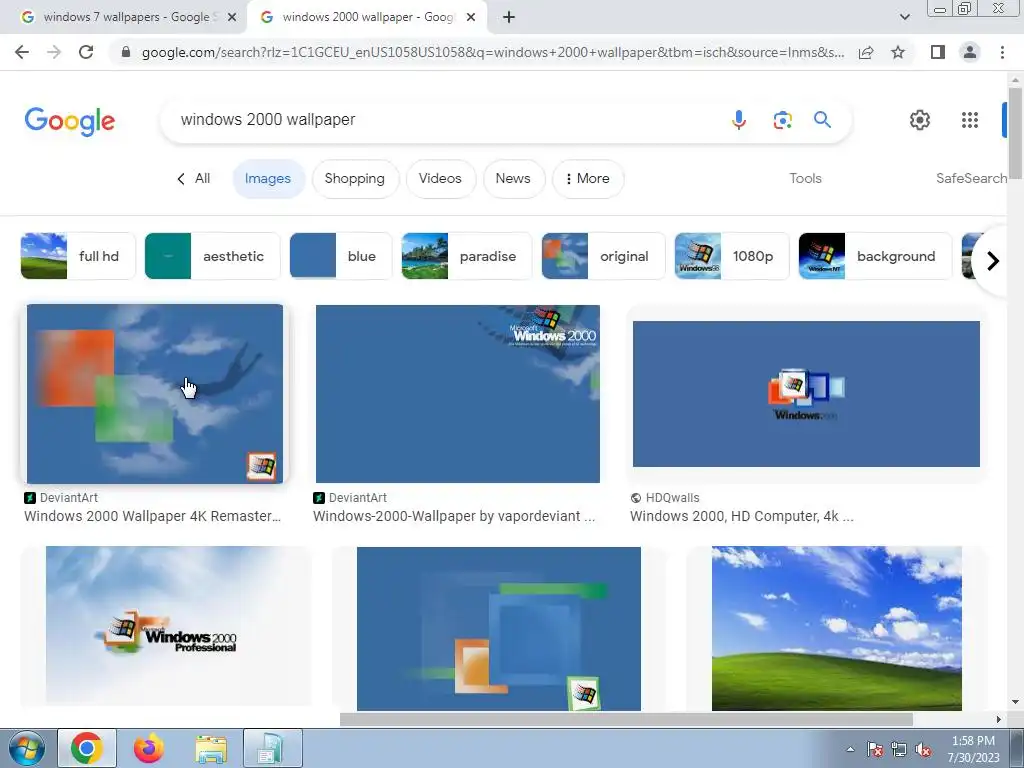
Task: Click the voice search microphone icon
Action: 739,120
